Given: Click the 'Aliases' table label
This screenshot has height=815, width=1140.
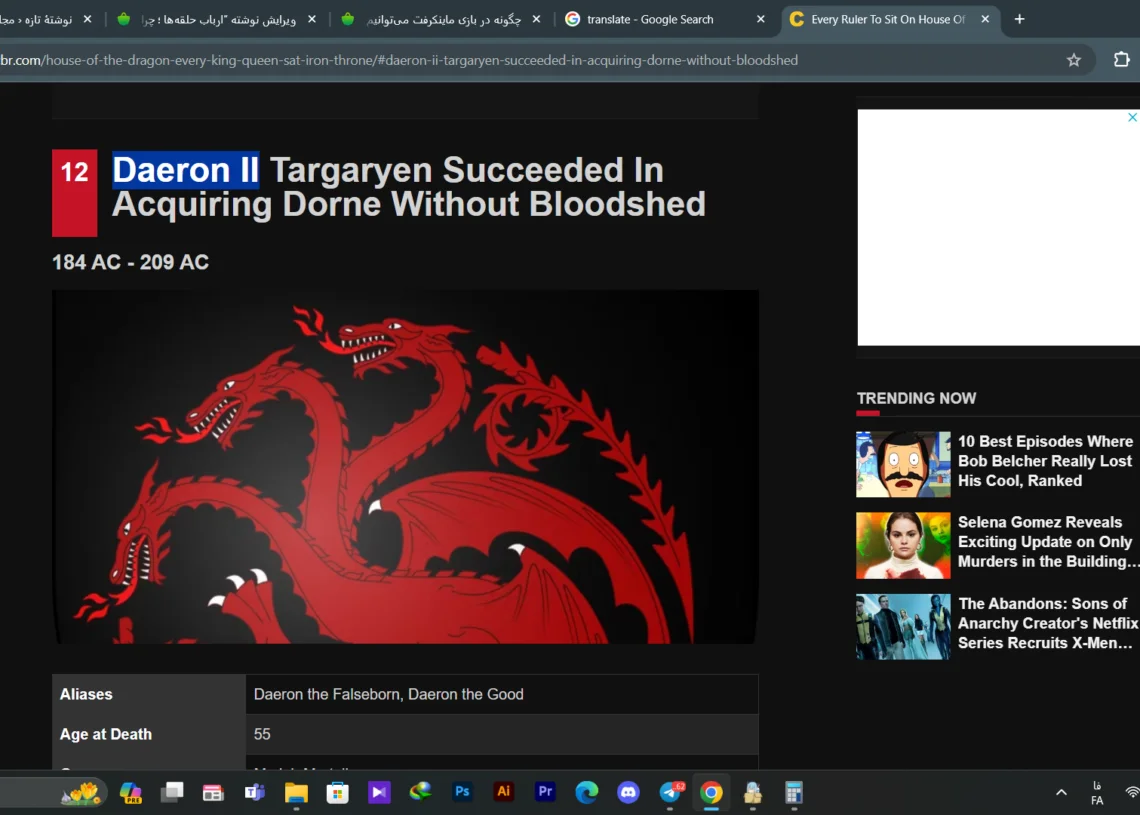Looking at the screenshot, I should tap(86, 694).
